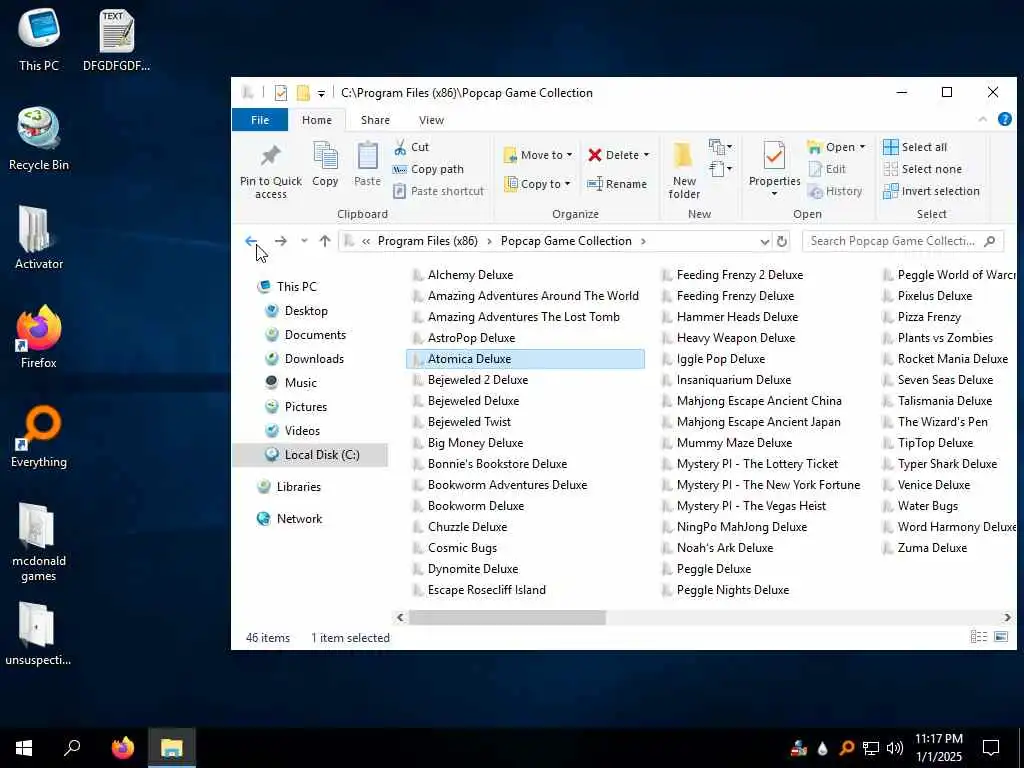Click the volume speaker tray icon
This screenshot has width=1024, height=768.
pos(895,748)
